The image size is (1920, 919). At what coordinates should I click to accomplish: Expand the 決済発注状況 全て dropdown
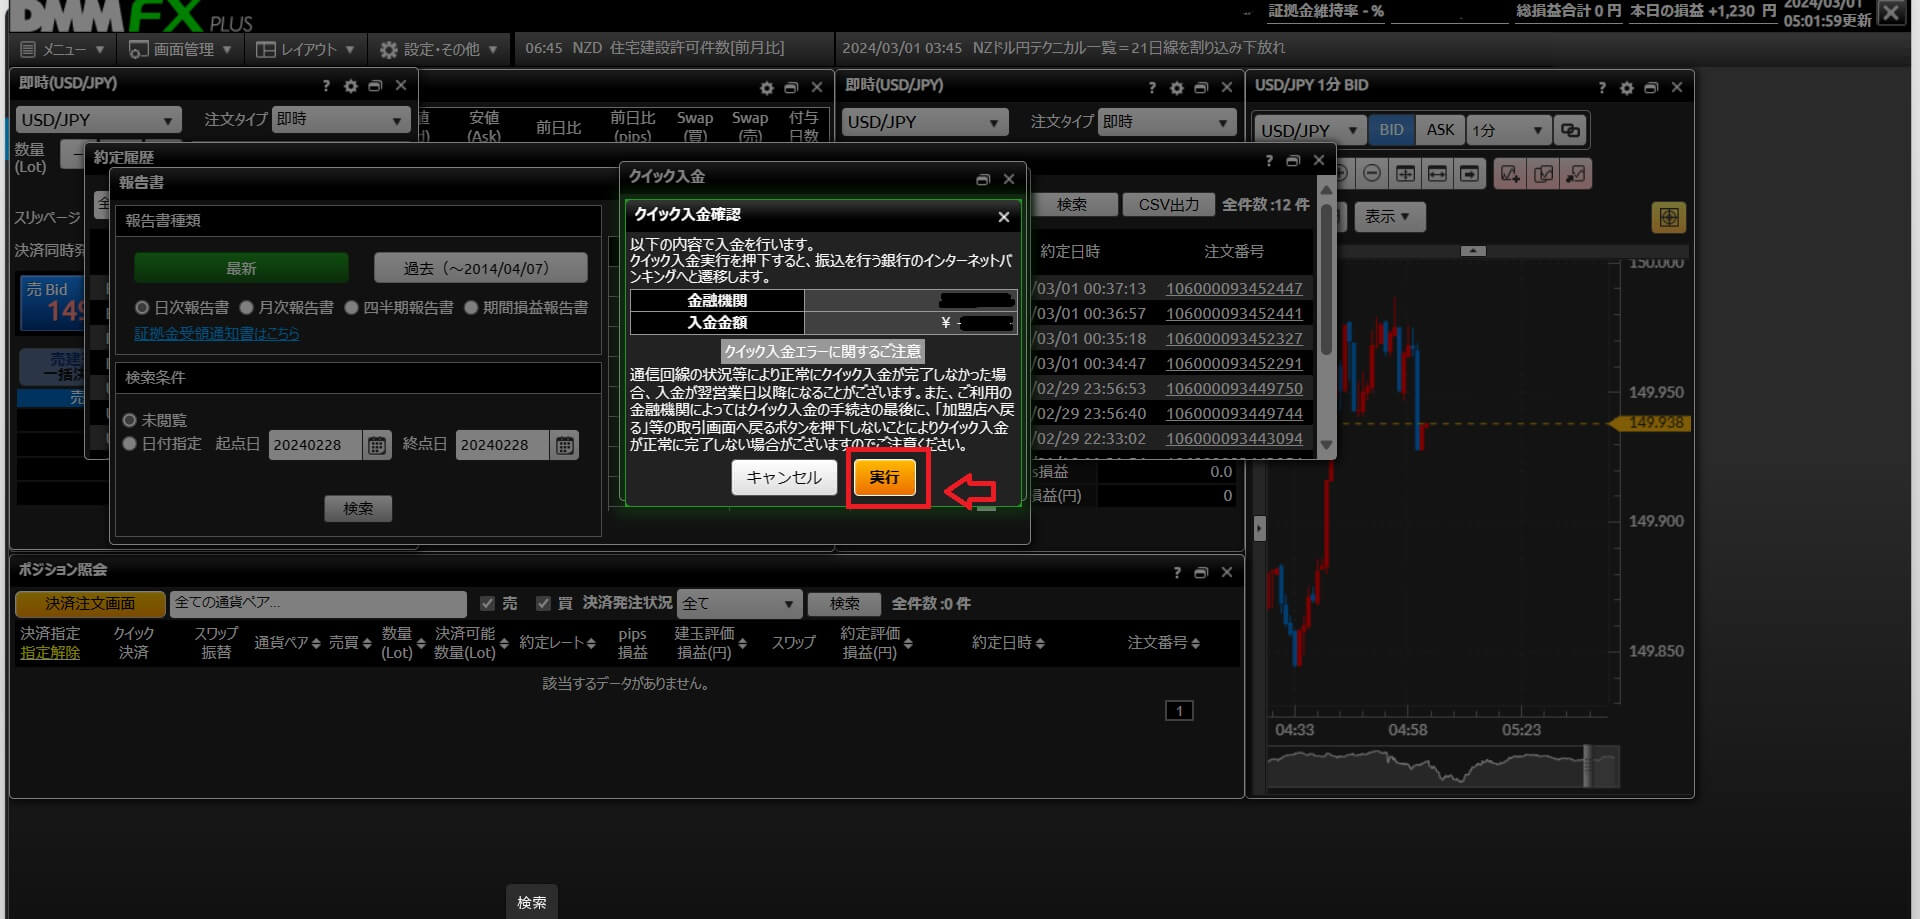(x=738, y=604)
